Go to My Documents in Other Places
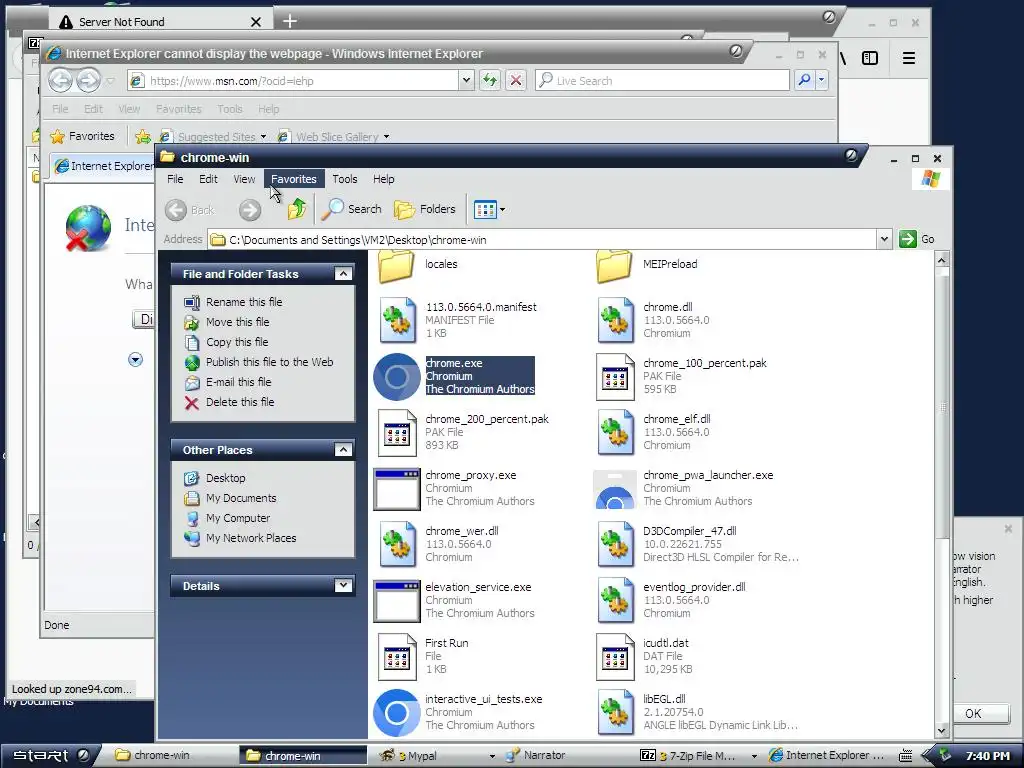This screenshot has width=1024, height=768. click(241, 498)
